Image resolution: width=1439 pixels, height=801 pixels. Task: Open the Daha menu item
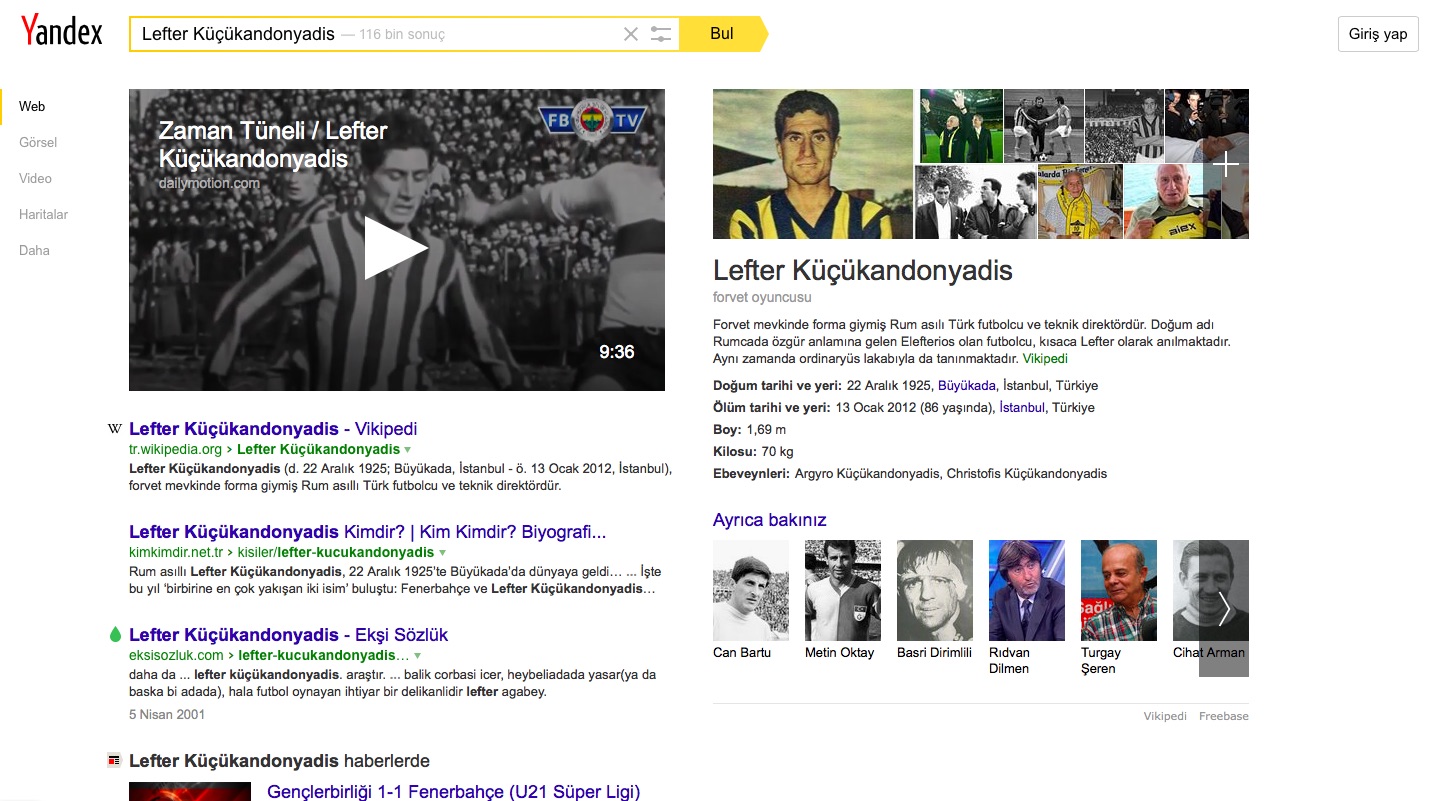pos(34,250)
